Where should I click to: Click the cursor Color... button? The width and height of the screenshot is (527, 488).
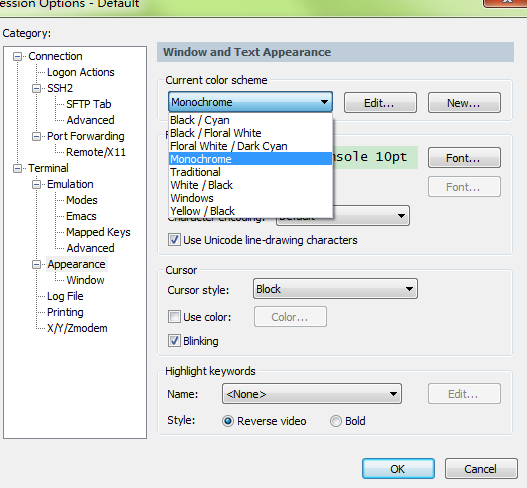click(290, 317)
